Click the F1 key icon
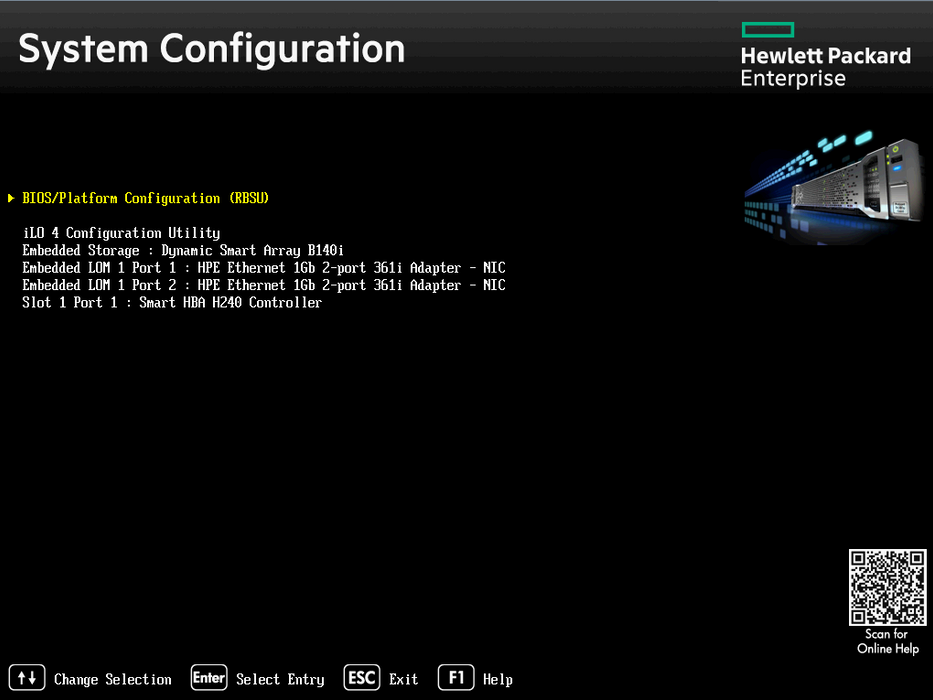The image size is (933, 700). 456,677
